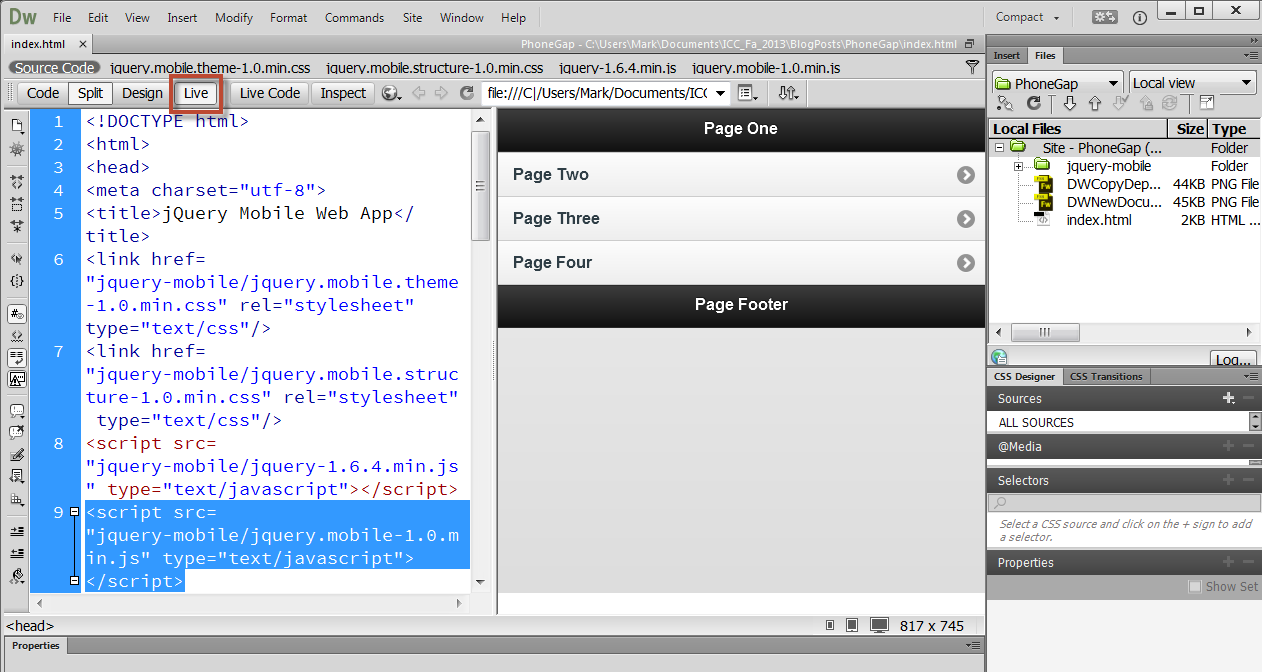
Task: Open the Local view dropdown
Action: point(1192,83)
